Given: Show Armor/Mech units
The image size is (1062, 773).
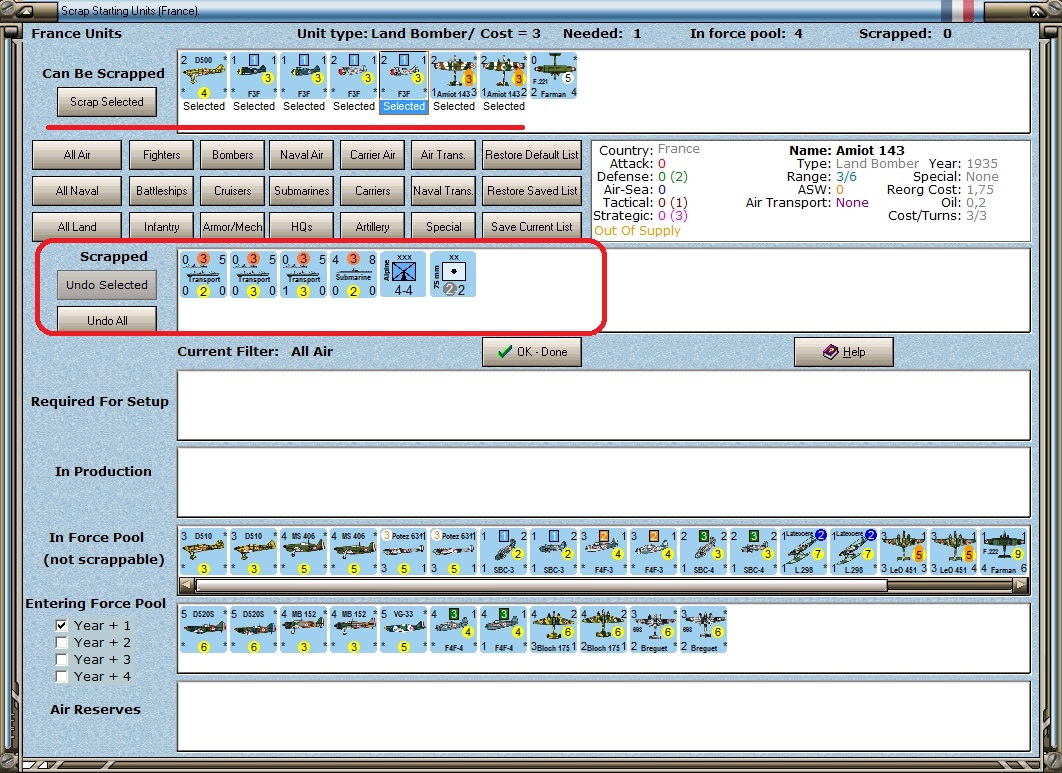Looking at the screenshot, I should point(232,227).
